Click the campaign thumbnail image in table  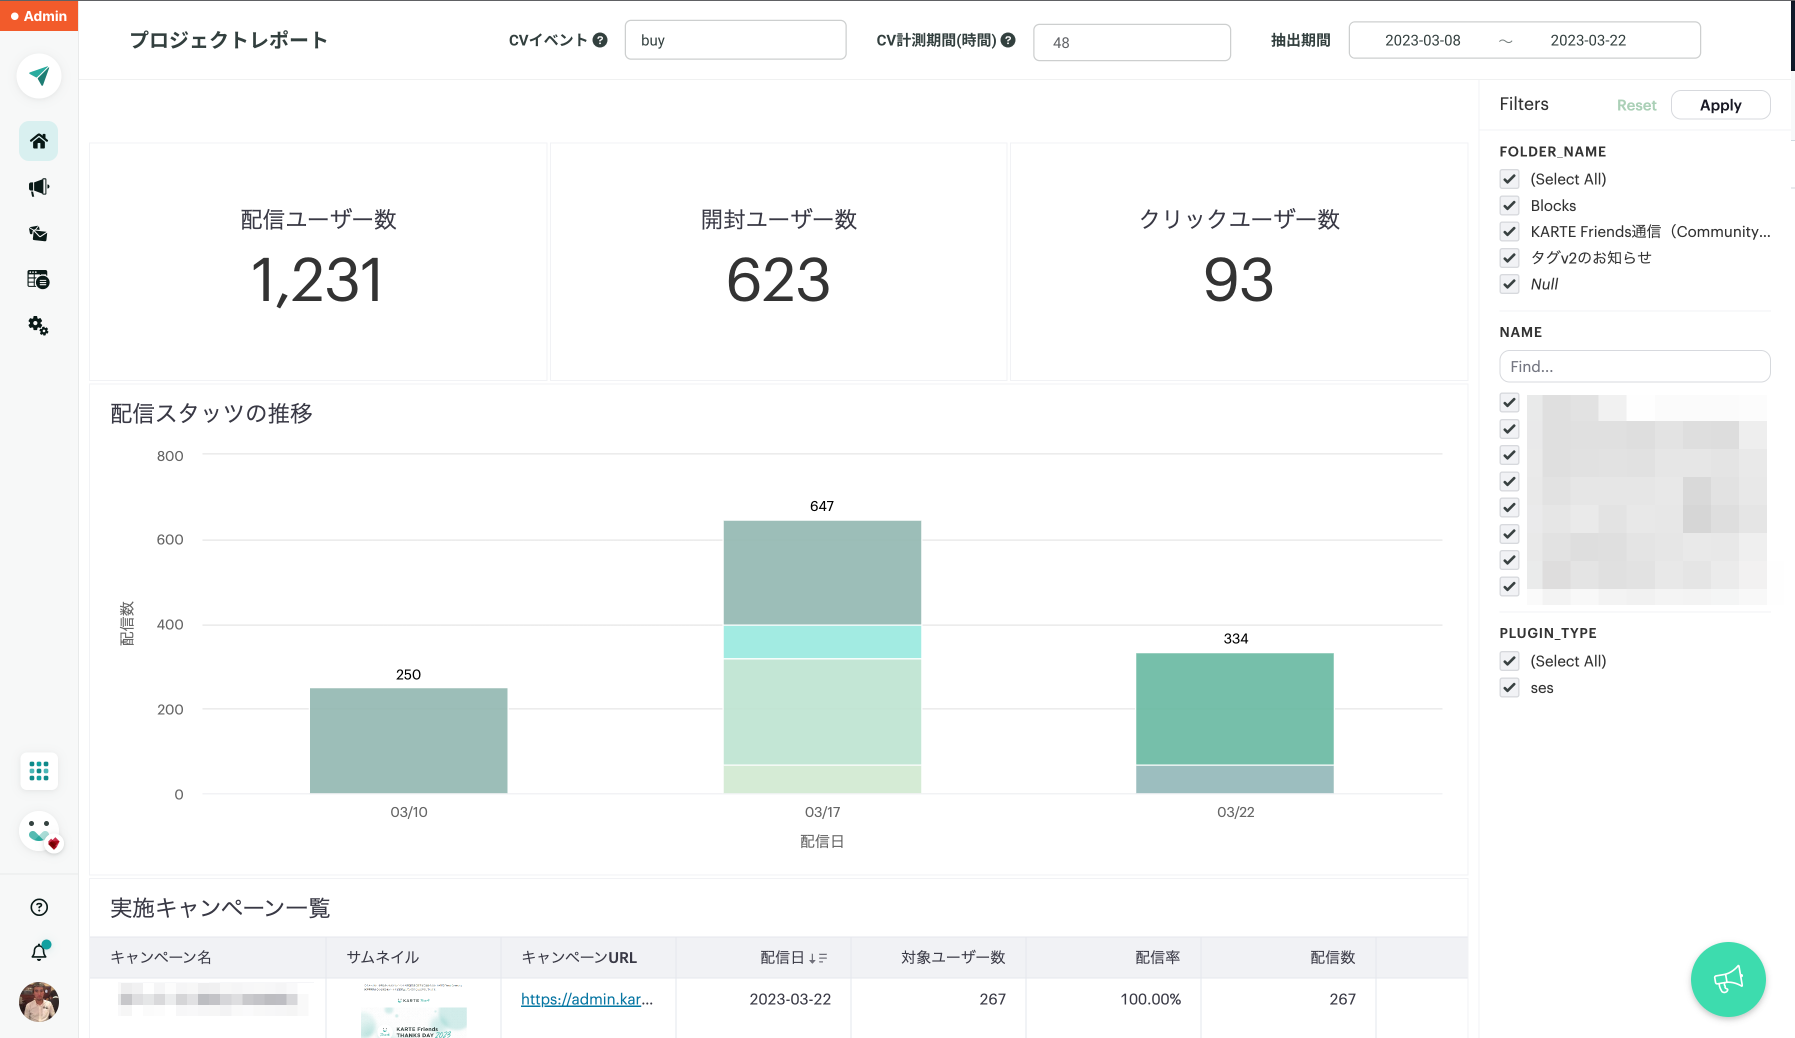[x=414, y=1010]
